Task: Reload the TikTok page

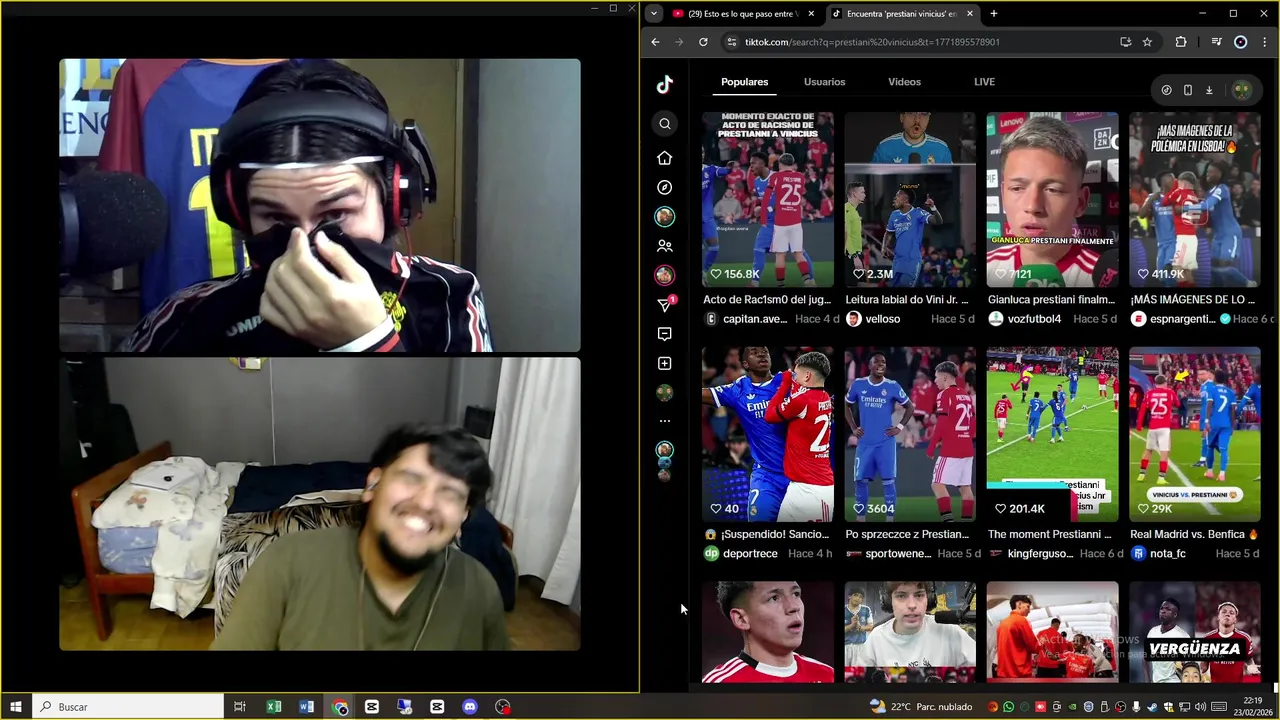Action: (x=703, y=42)
